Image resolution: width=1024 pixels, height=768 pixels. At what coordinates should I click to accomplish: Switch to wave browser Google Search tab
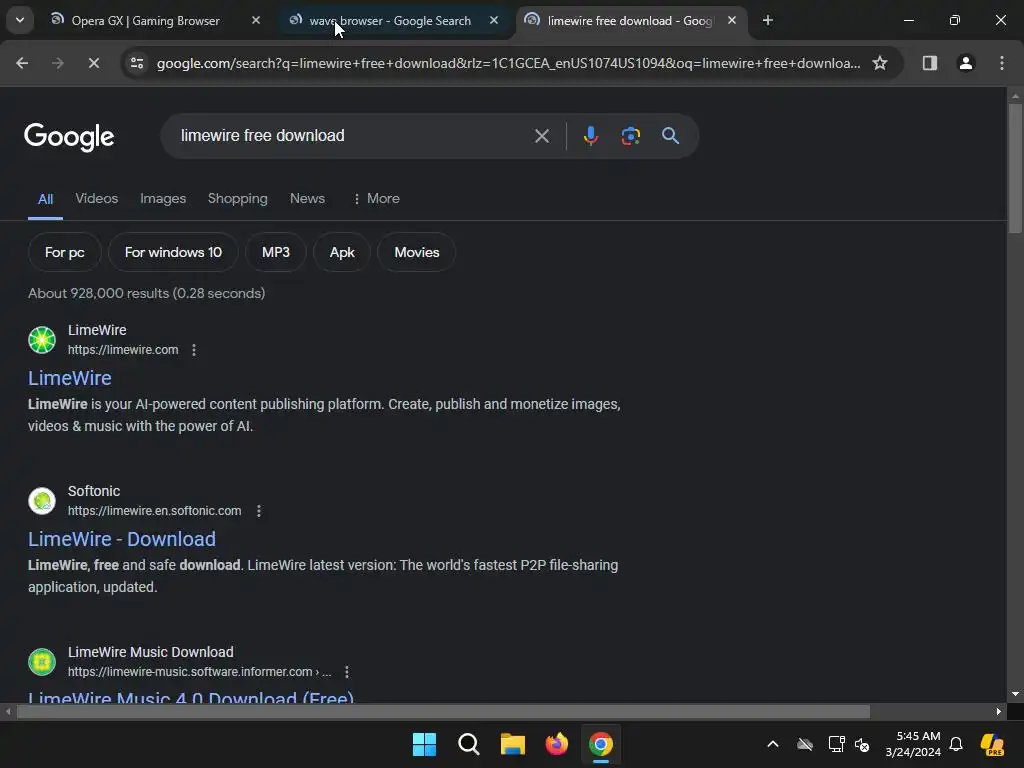(390, 21)
